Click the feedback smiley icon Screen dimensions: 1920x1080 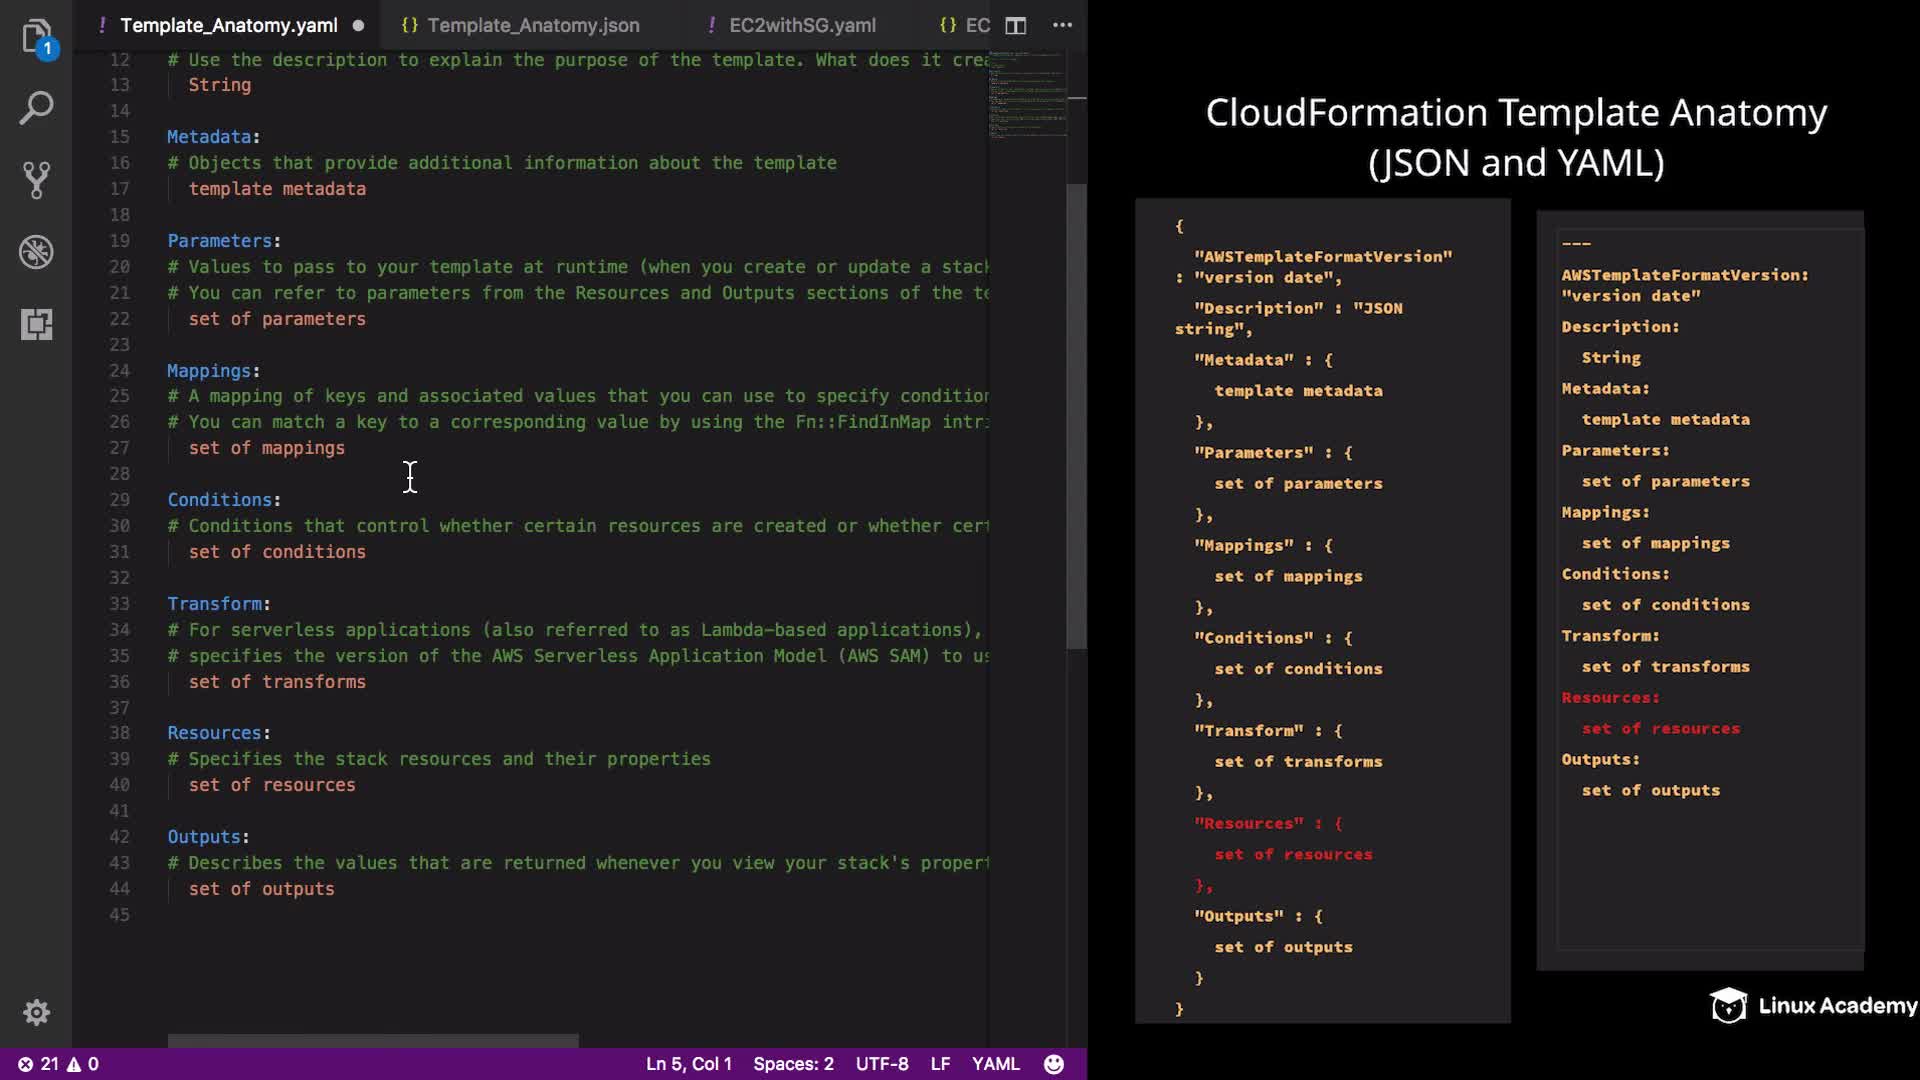pyautogui.click(x=1054, y=1064)
